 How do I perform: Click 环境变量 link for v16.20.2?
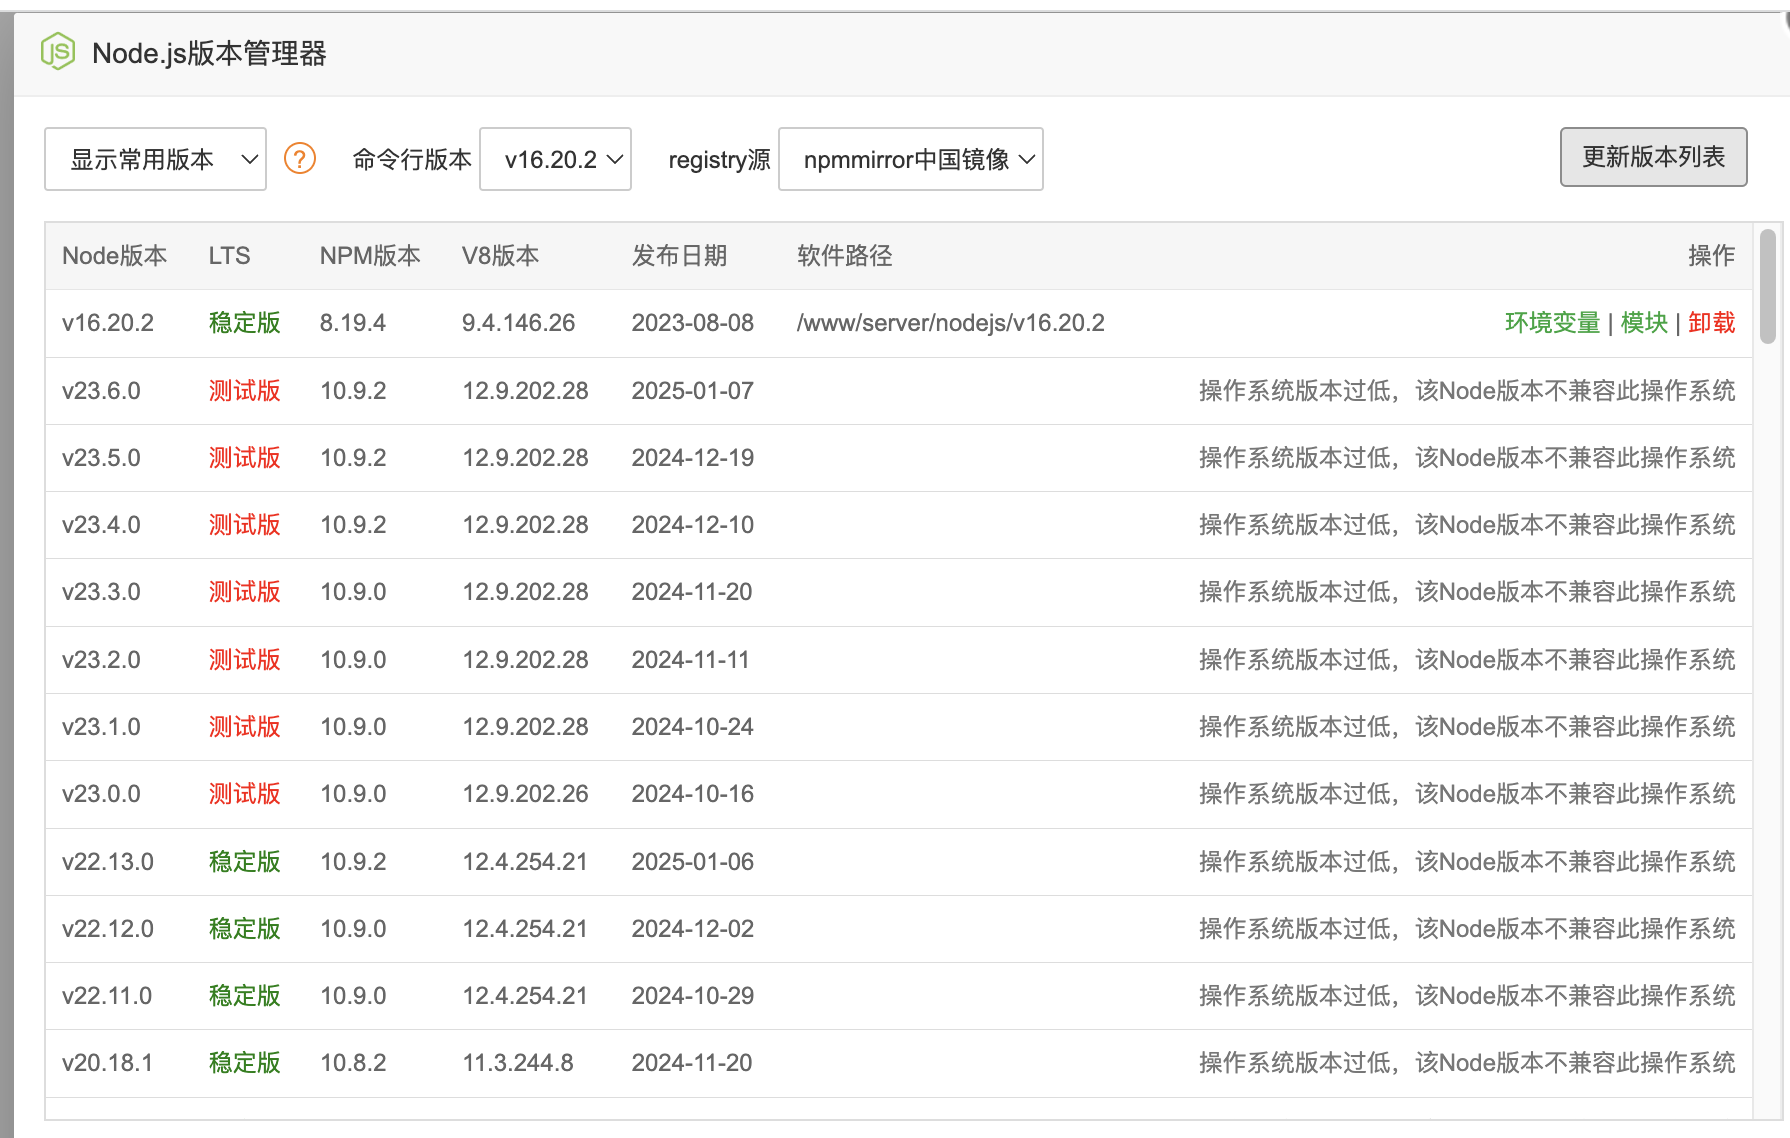coord(1552,323)
